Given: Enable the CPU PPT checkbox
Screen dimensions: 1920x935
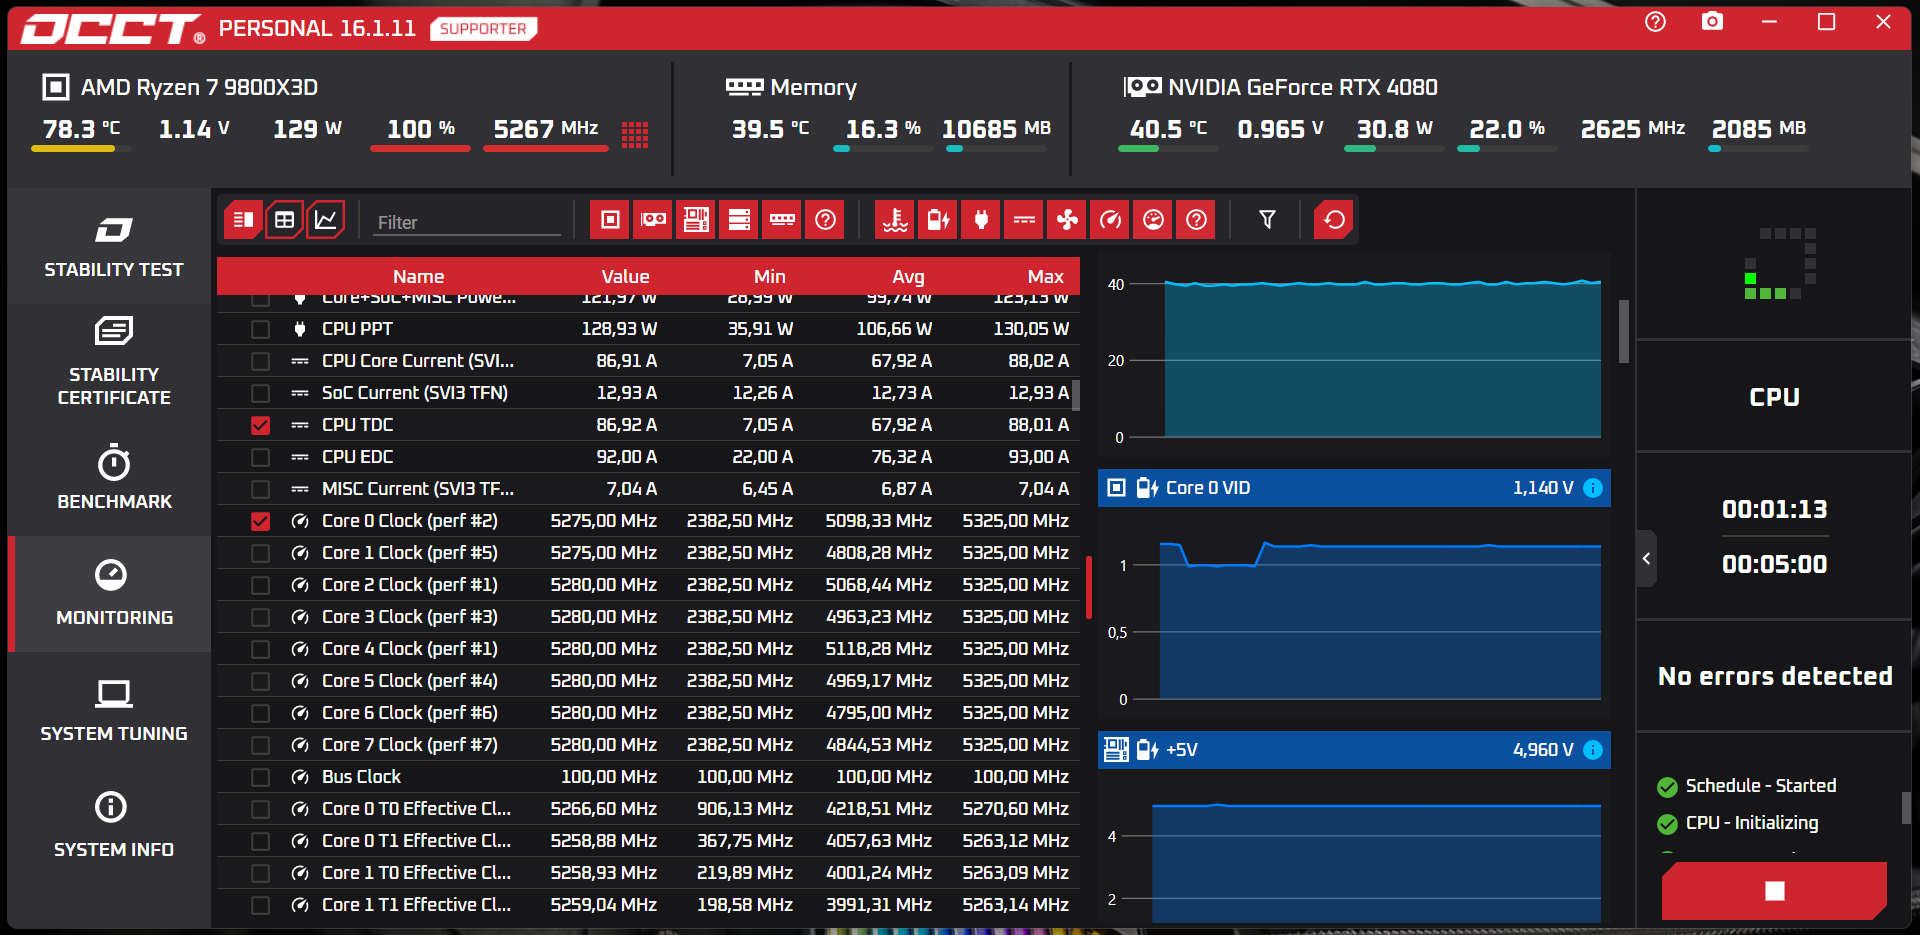Looking at the screenshot, I should 260,329.
